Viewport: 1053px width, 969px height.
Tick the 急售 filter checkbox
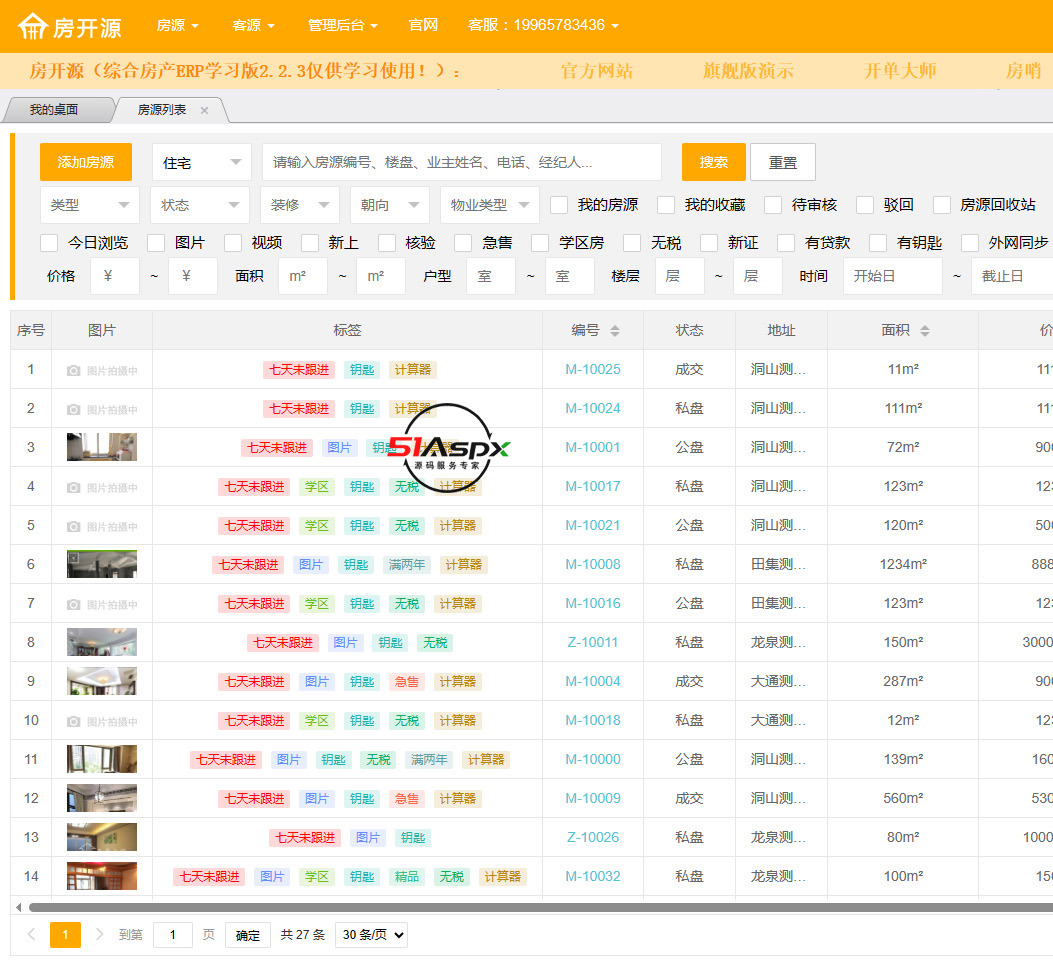click(463, 243)
